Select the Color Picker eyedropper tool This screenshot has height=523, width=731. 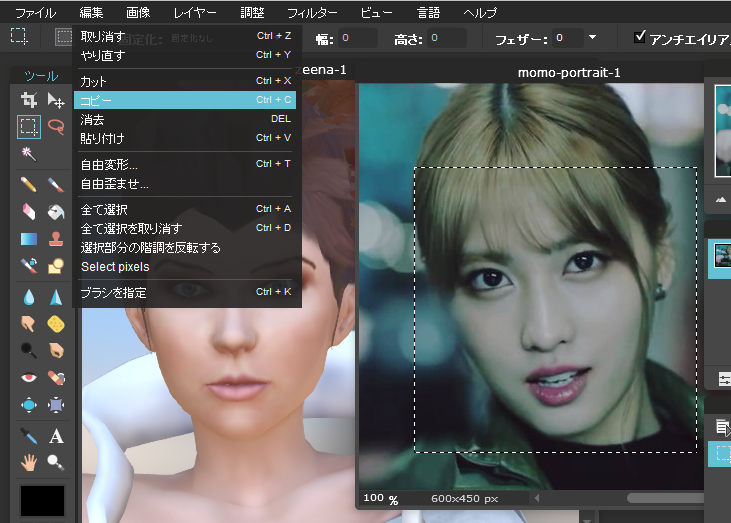tap(29, 436)
